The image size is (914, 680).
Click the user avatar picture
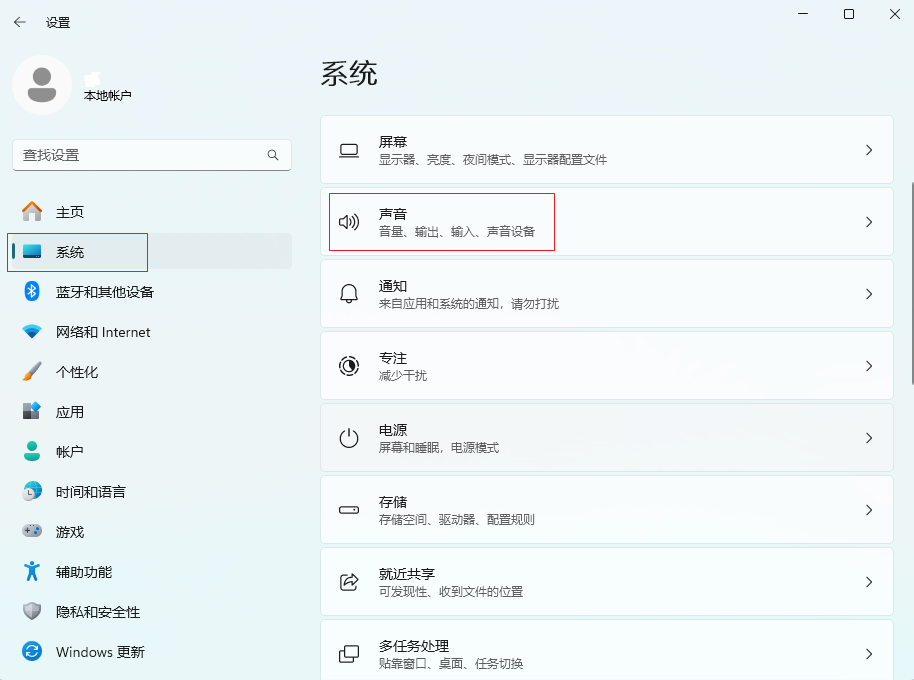[42, 85]
